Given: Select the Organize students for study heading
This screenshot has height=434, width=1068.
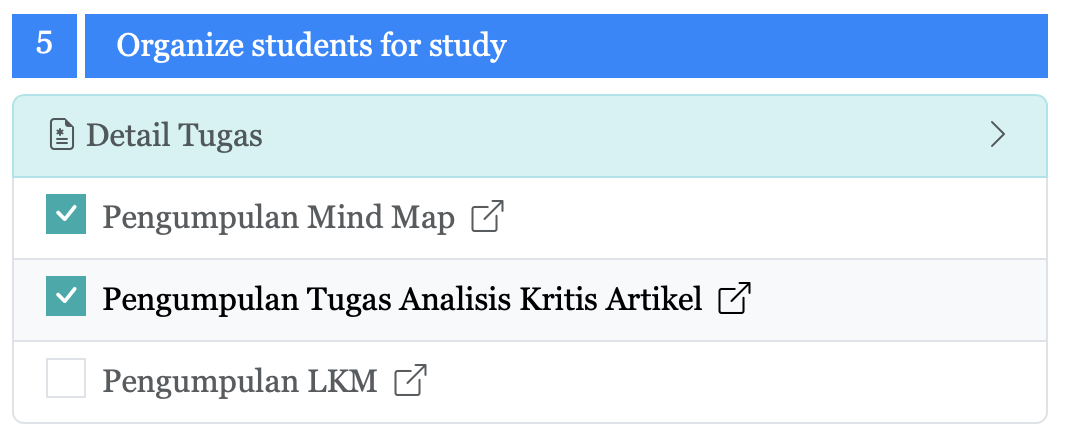Looking at the screenshot, I should click(311, 46).
